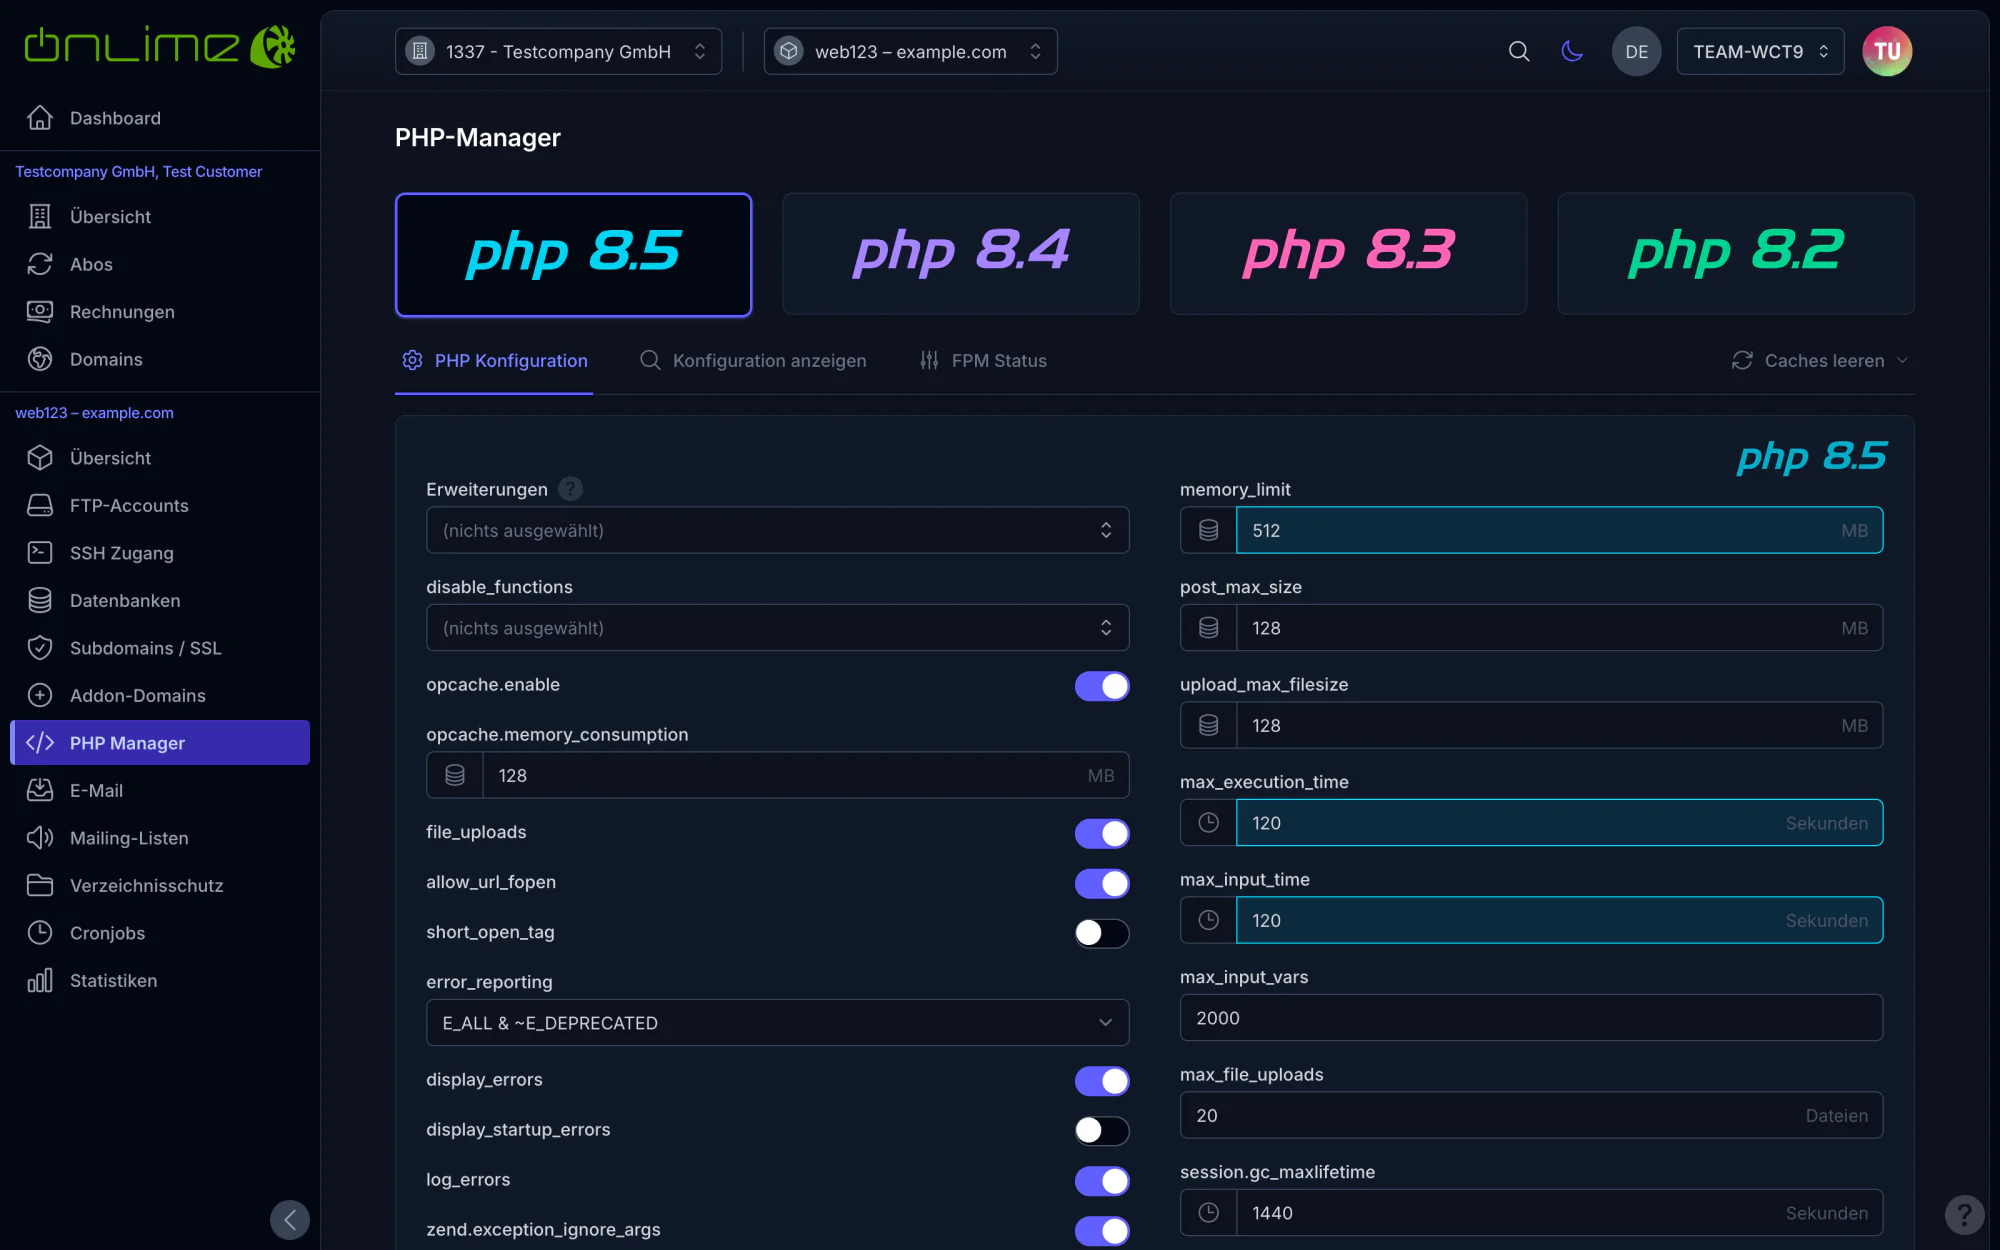Open Domains page

pyautogui.click(x=160, y=359)
